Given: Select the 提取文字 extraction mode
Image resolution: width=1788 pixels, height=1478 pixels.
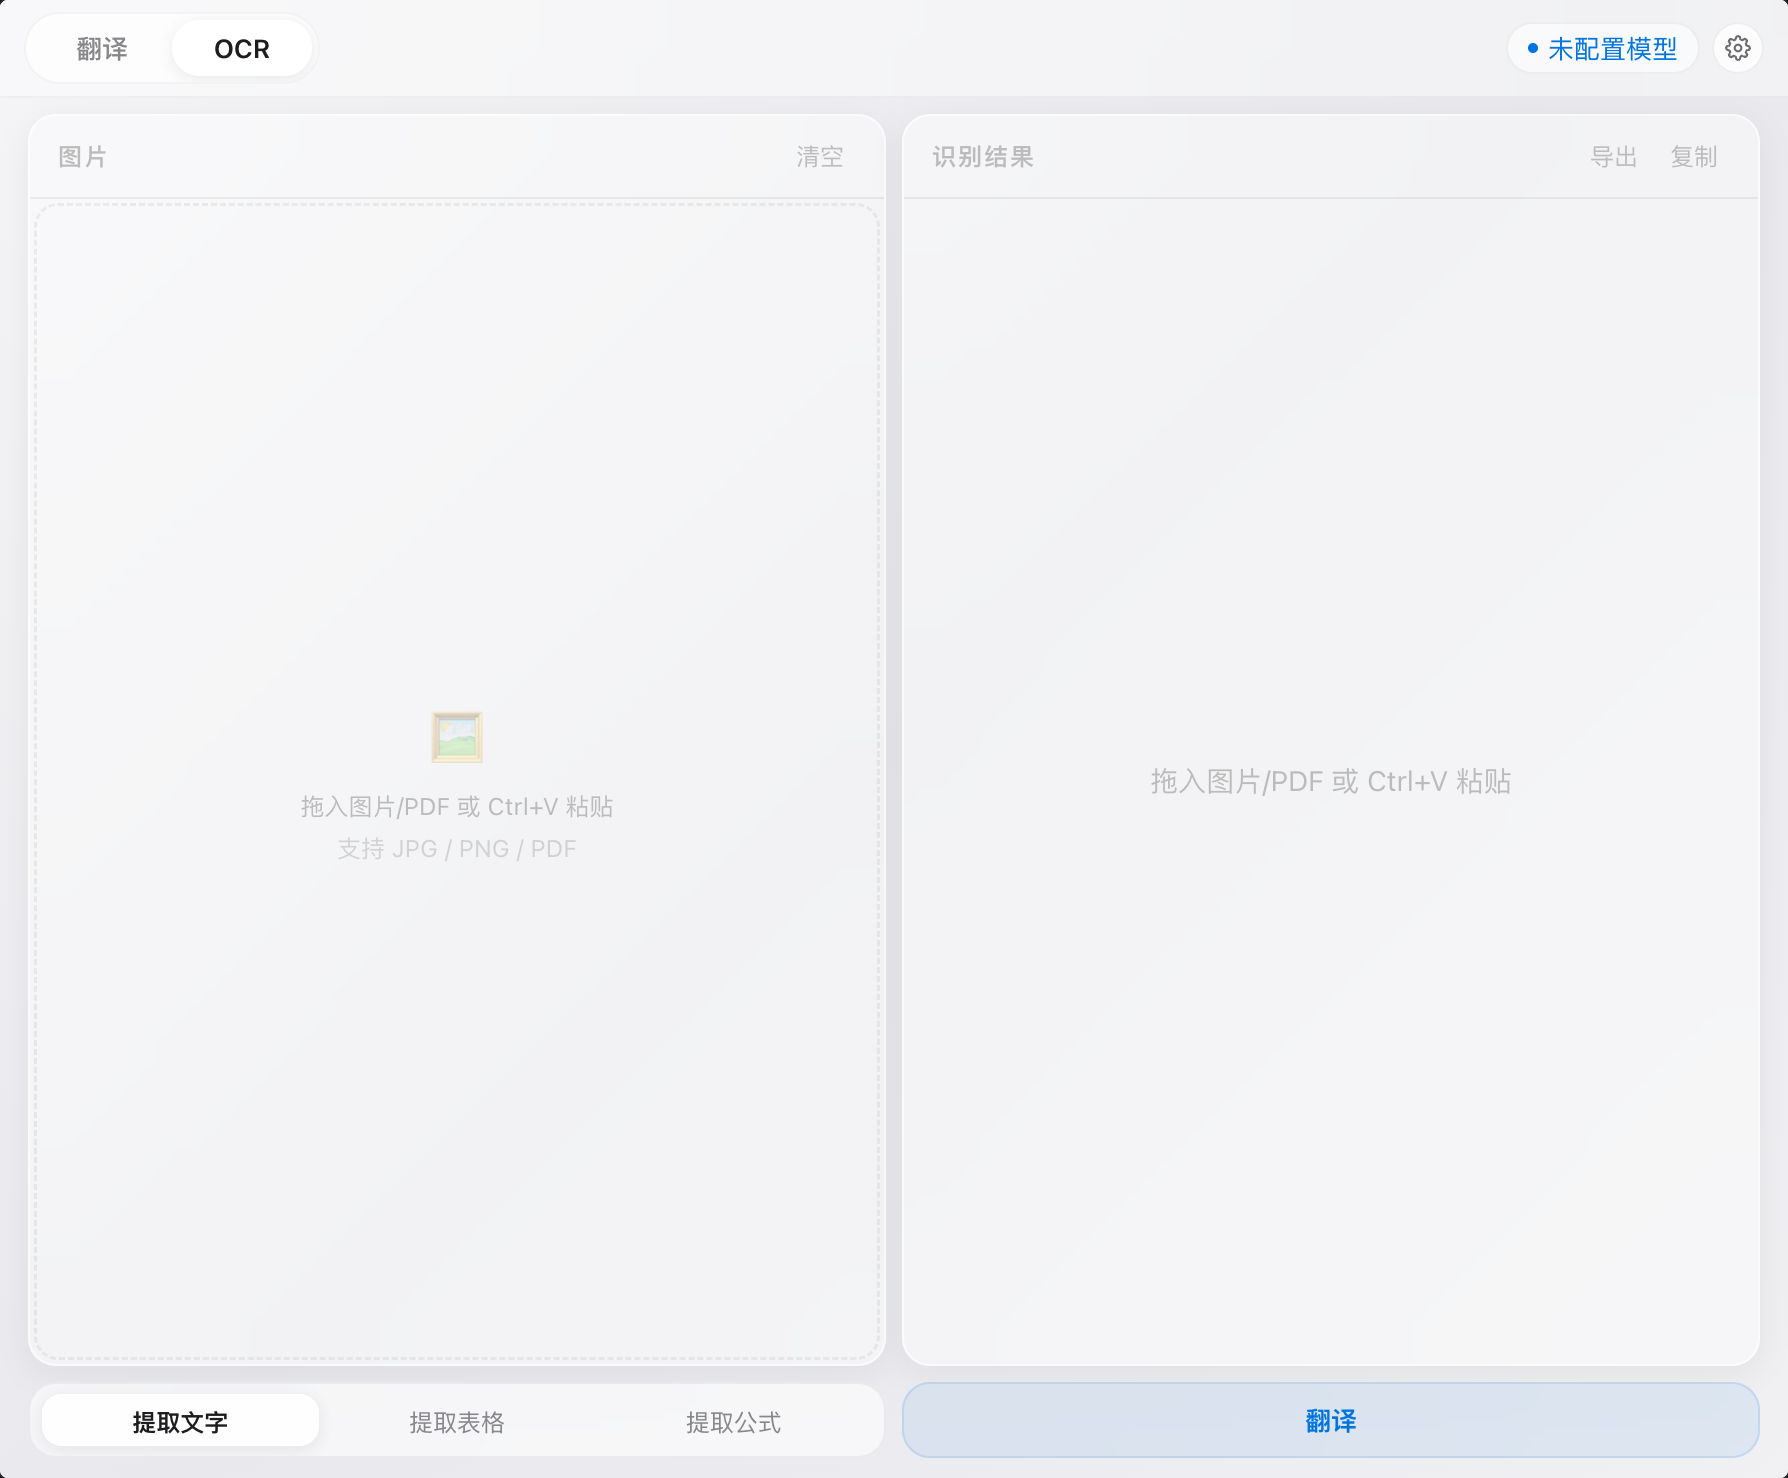Looking at the screenshot, I should click(x=180, y=1421).
